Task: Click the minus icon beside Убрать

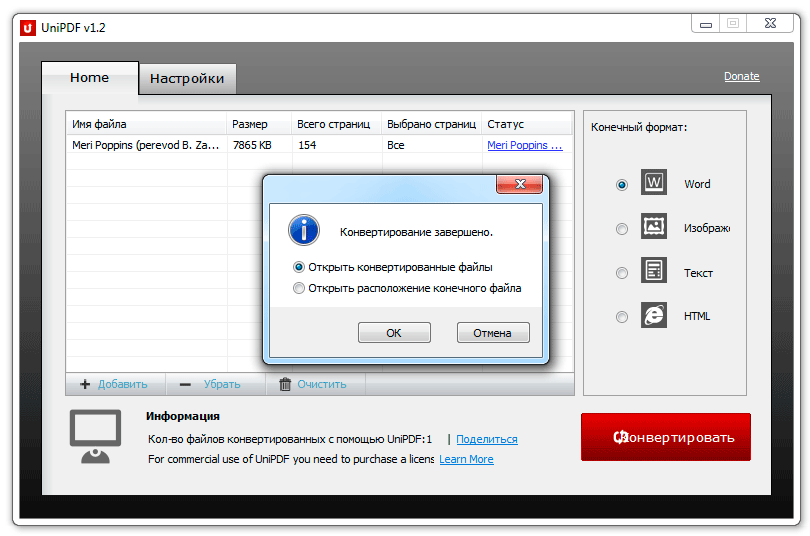Action: pos(185,384)
